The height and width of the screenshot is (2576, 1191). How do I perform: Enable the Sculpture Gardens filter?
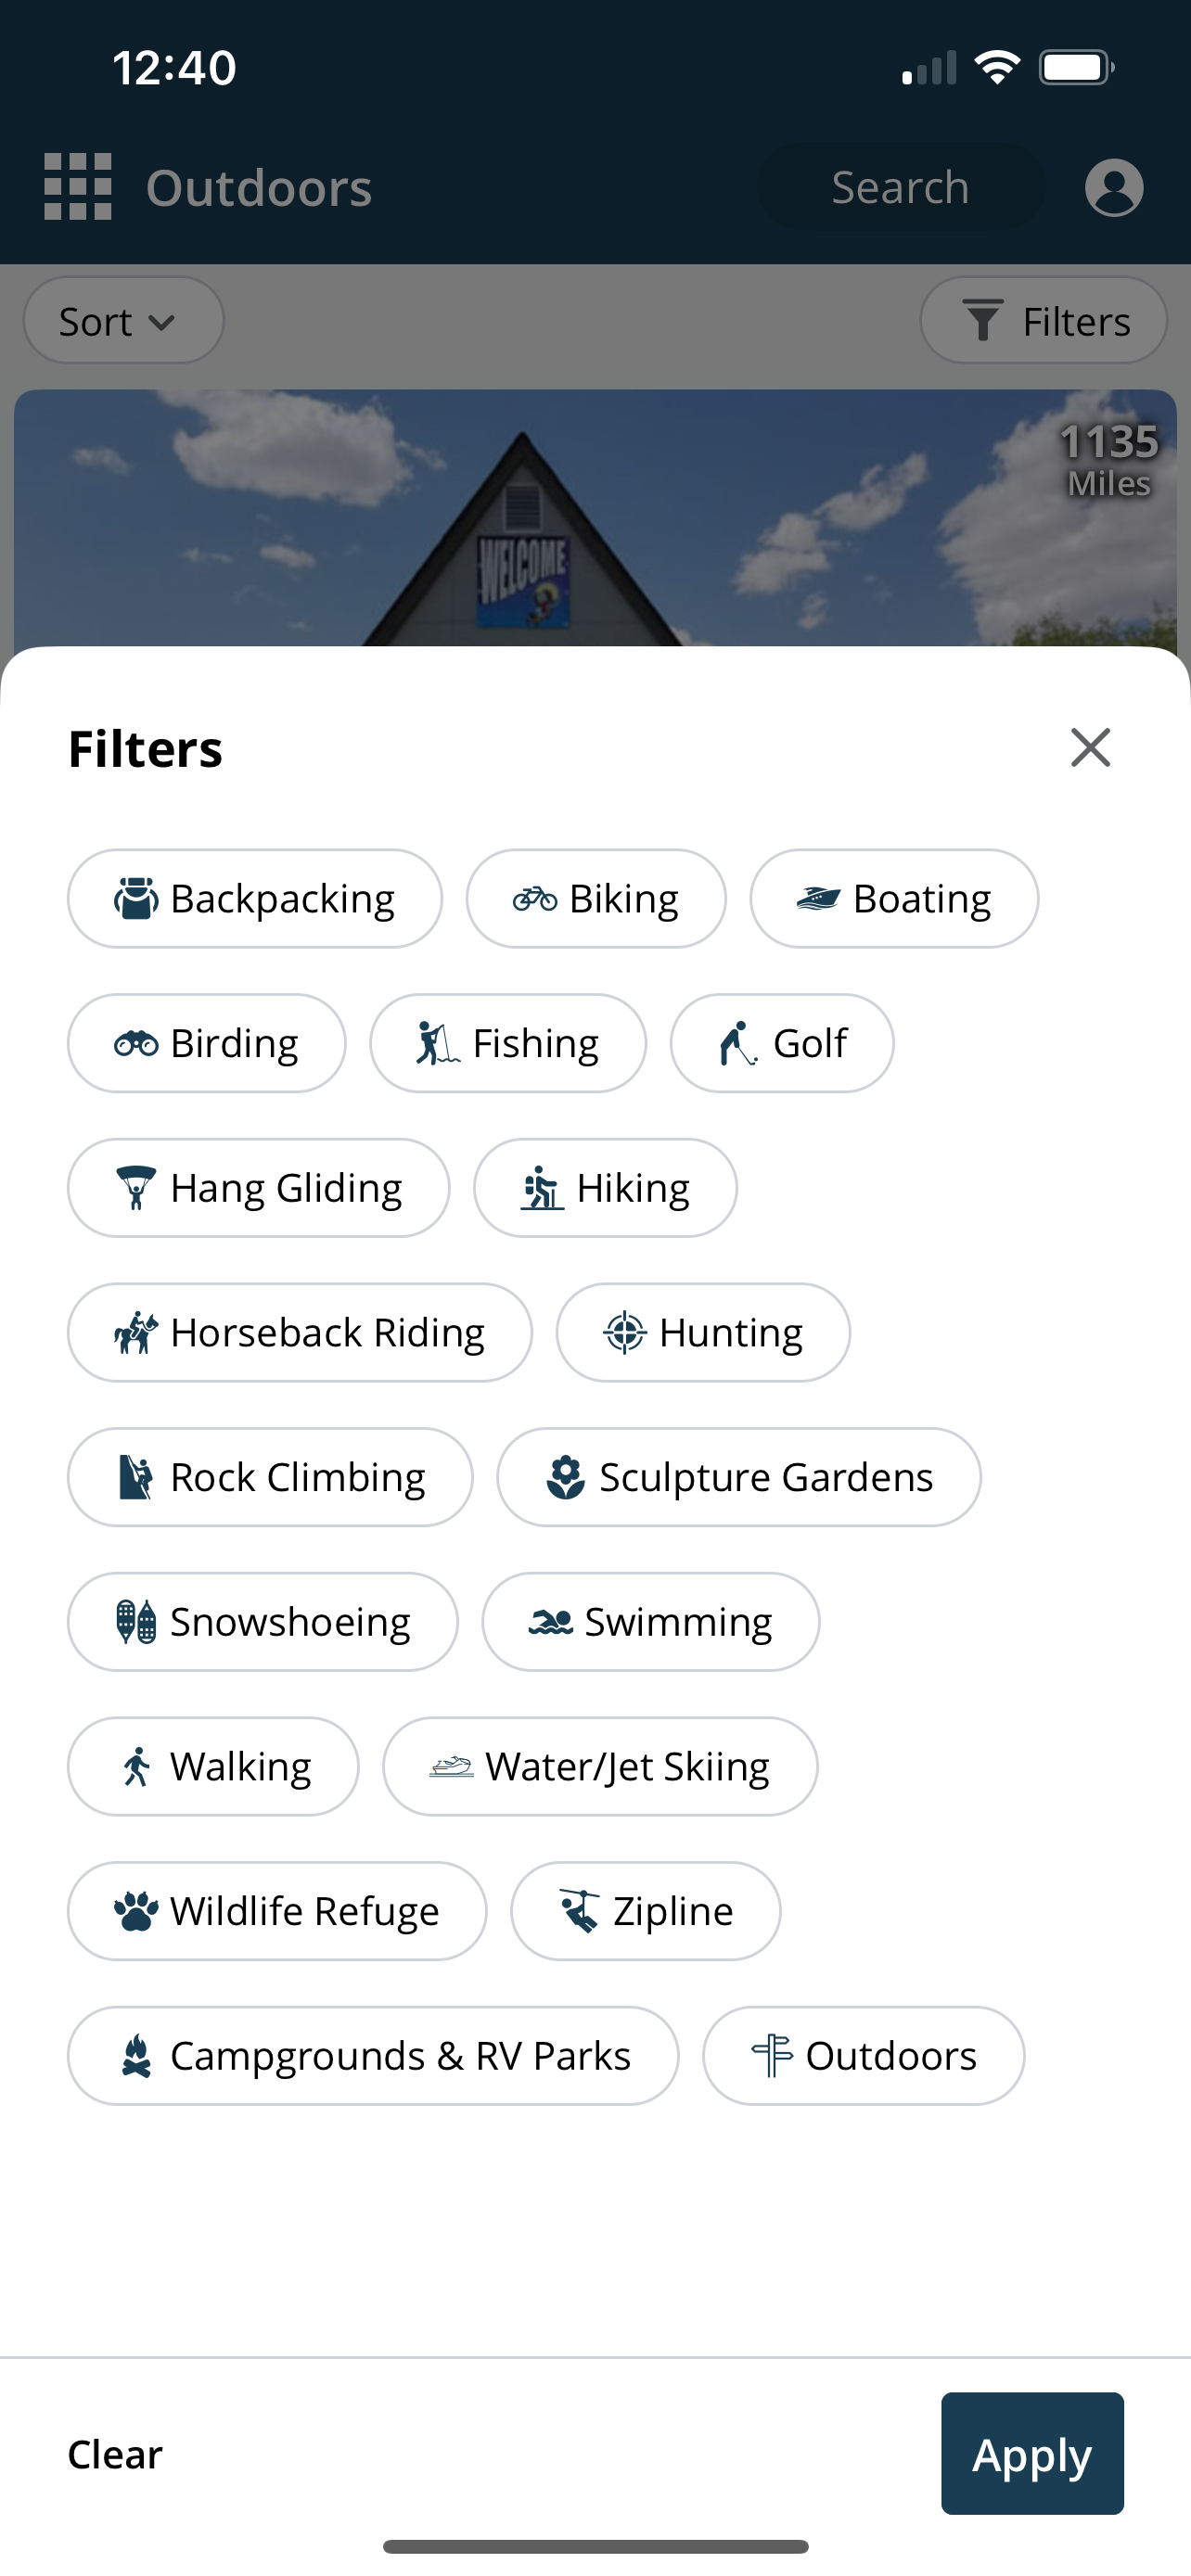pos(738,1477)
